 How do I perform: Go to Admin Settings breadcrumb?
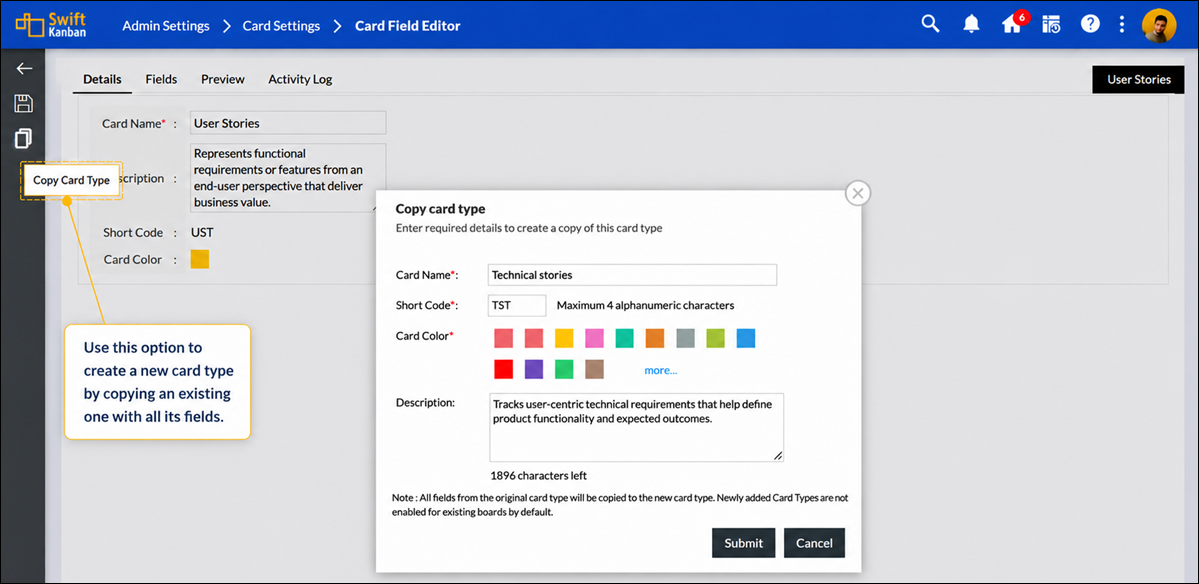click(166, 26)
